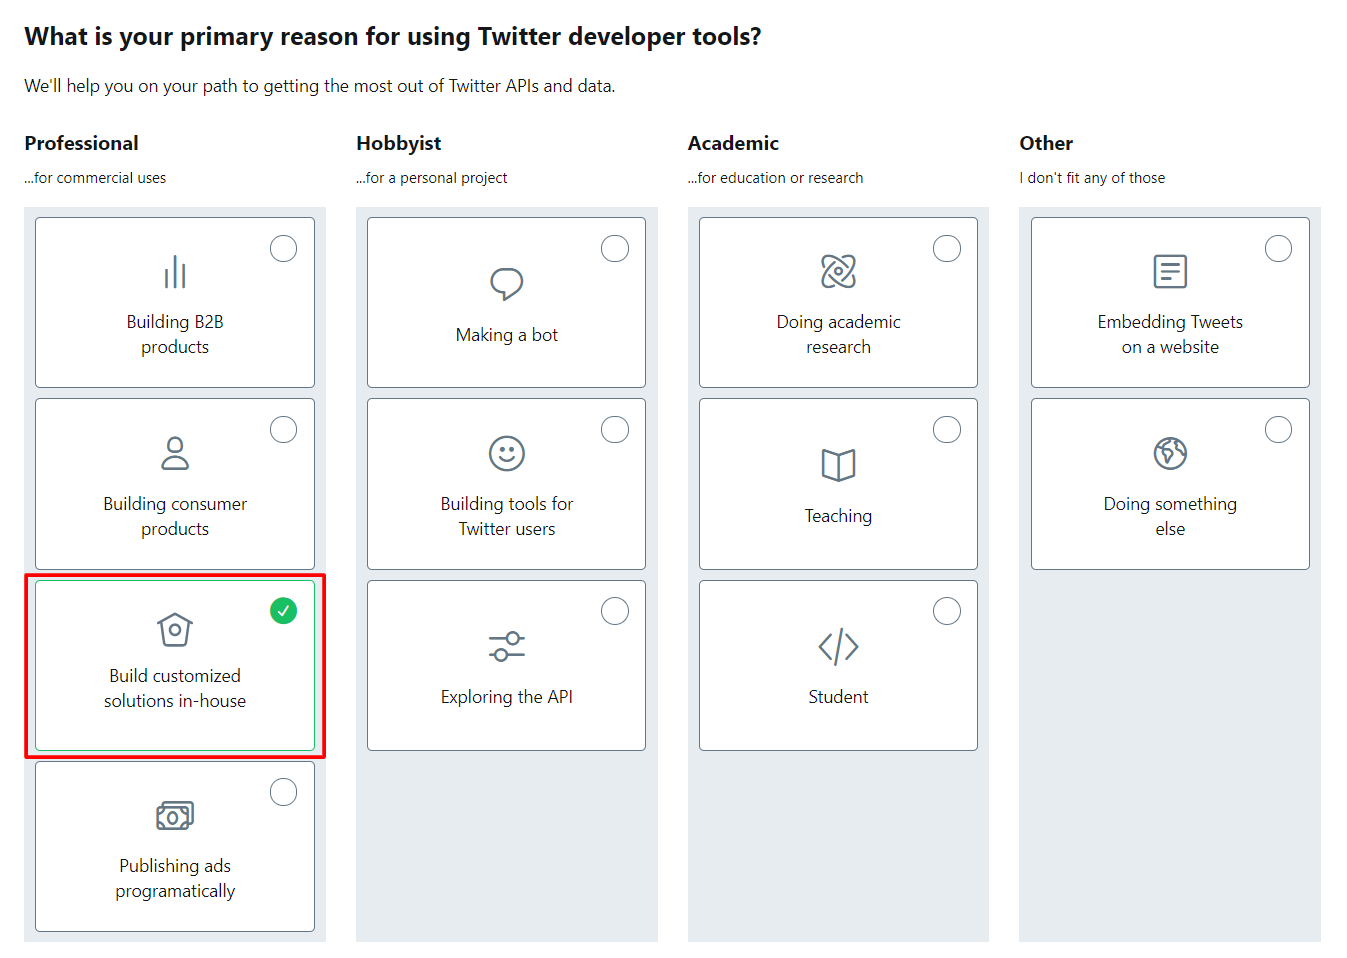Select the Making a bot radio button

[615, 248]
